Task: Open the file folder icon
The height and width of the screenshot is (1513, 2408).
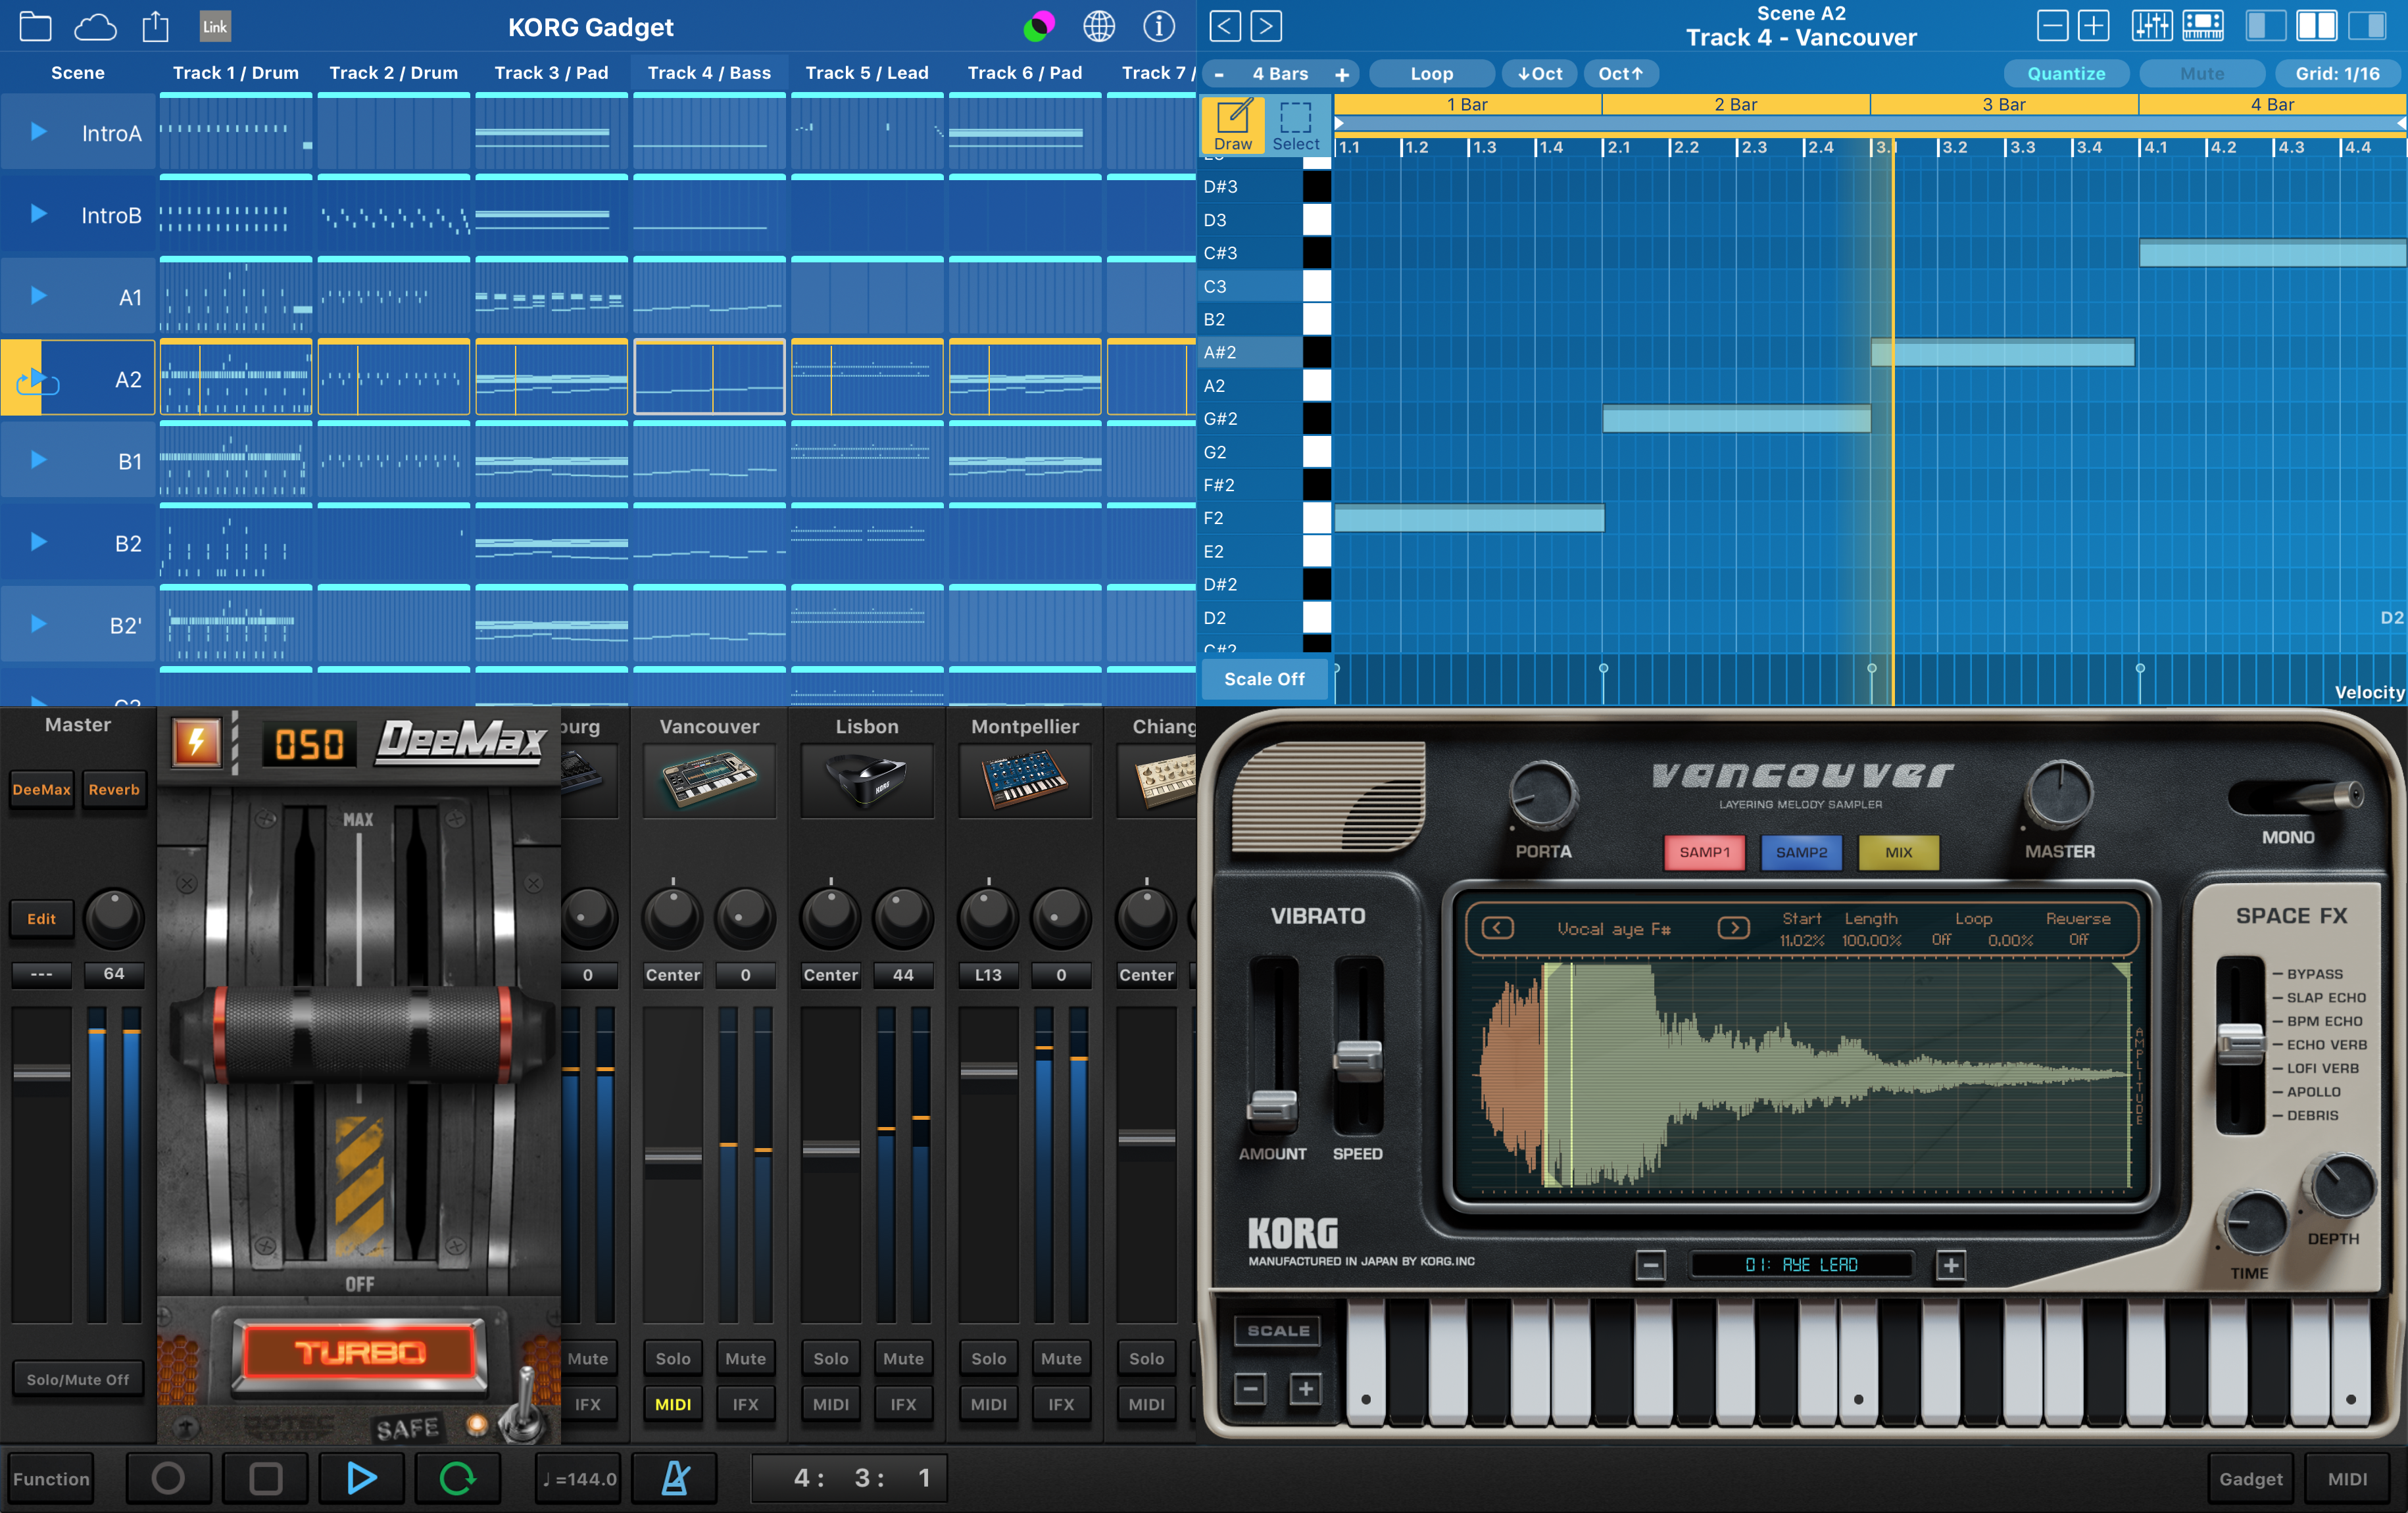Action: click(35, 27)
